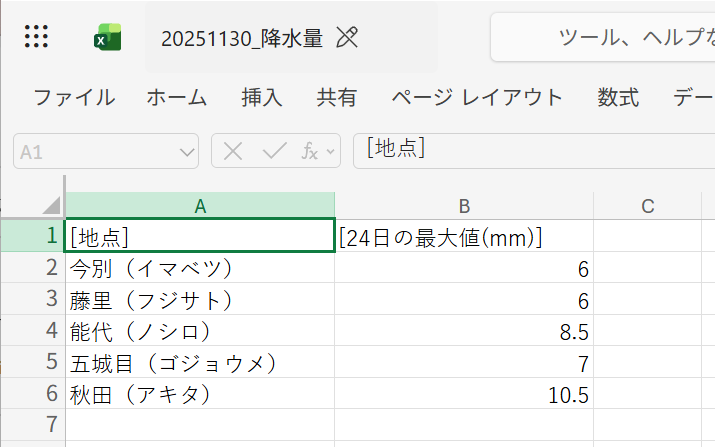
Task: Select cell with value 10.5
Action: (464, 393)
